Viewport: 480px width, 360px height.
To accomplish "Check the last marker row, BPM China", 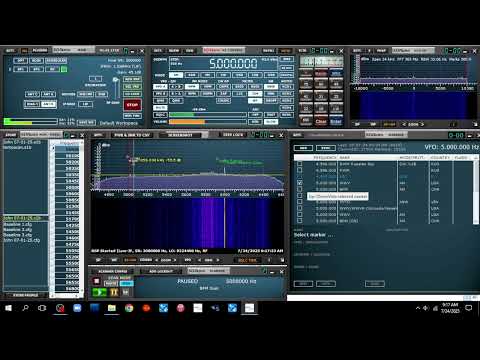I will point(299,220).
